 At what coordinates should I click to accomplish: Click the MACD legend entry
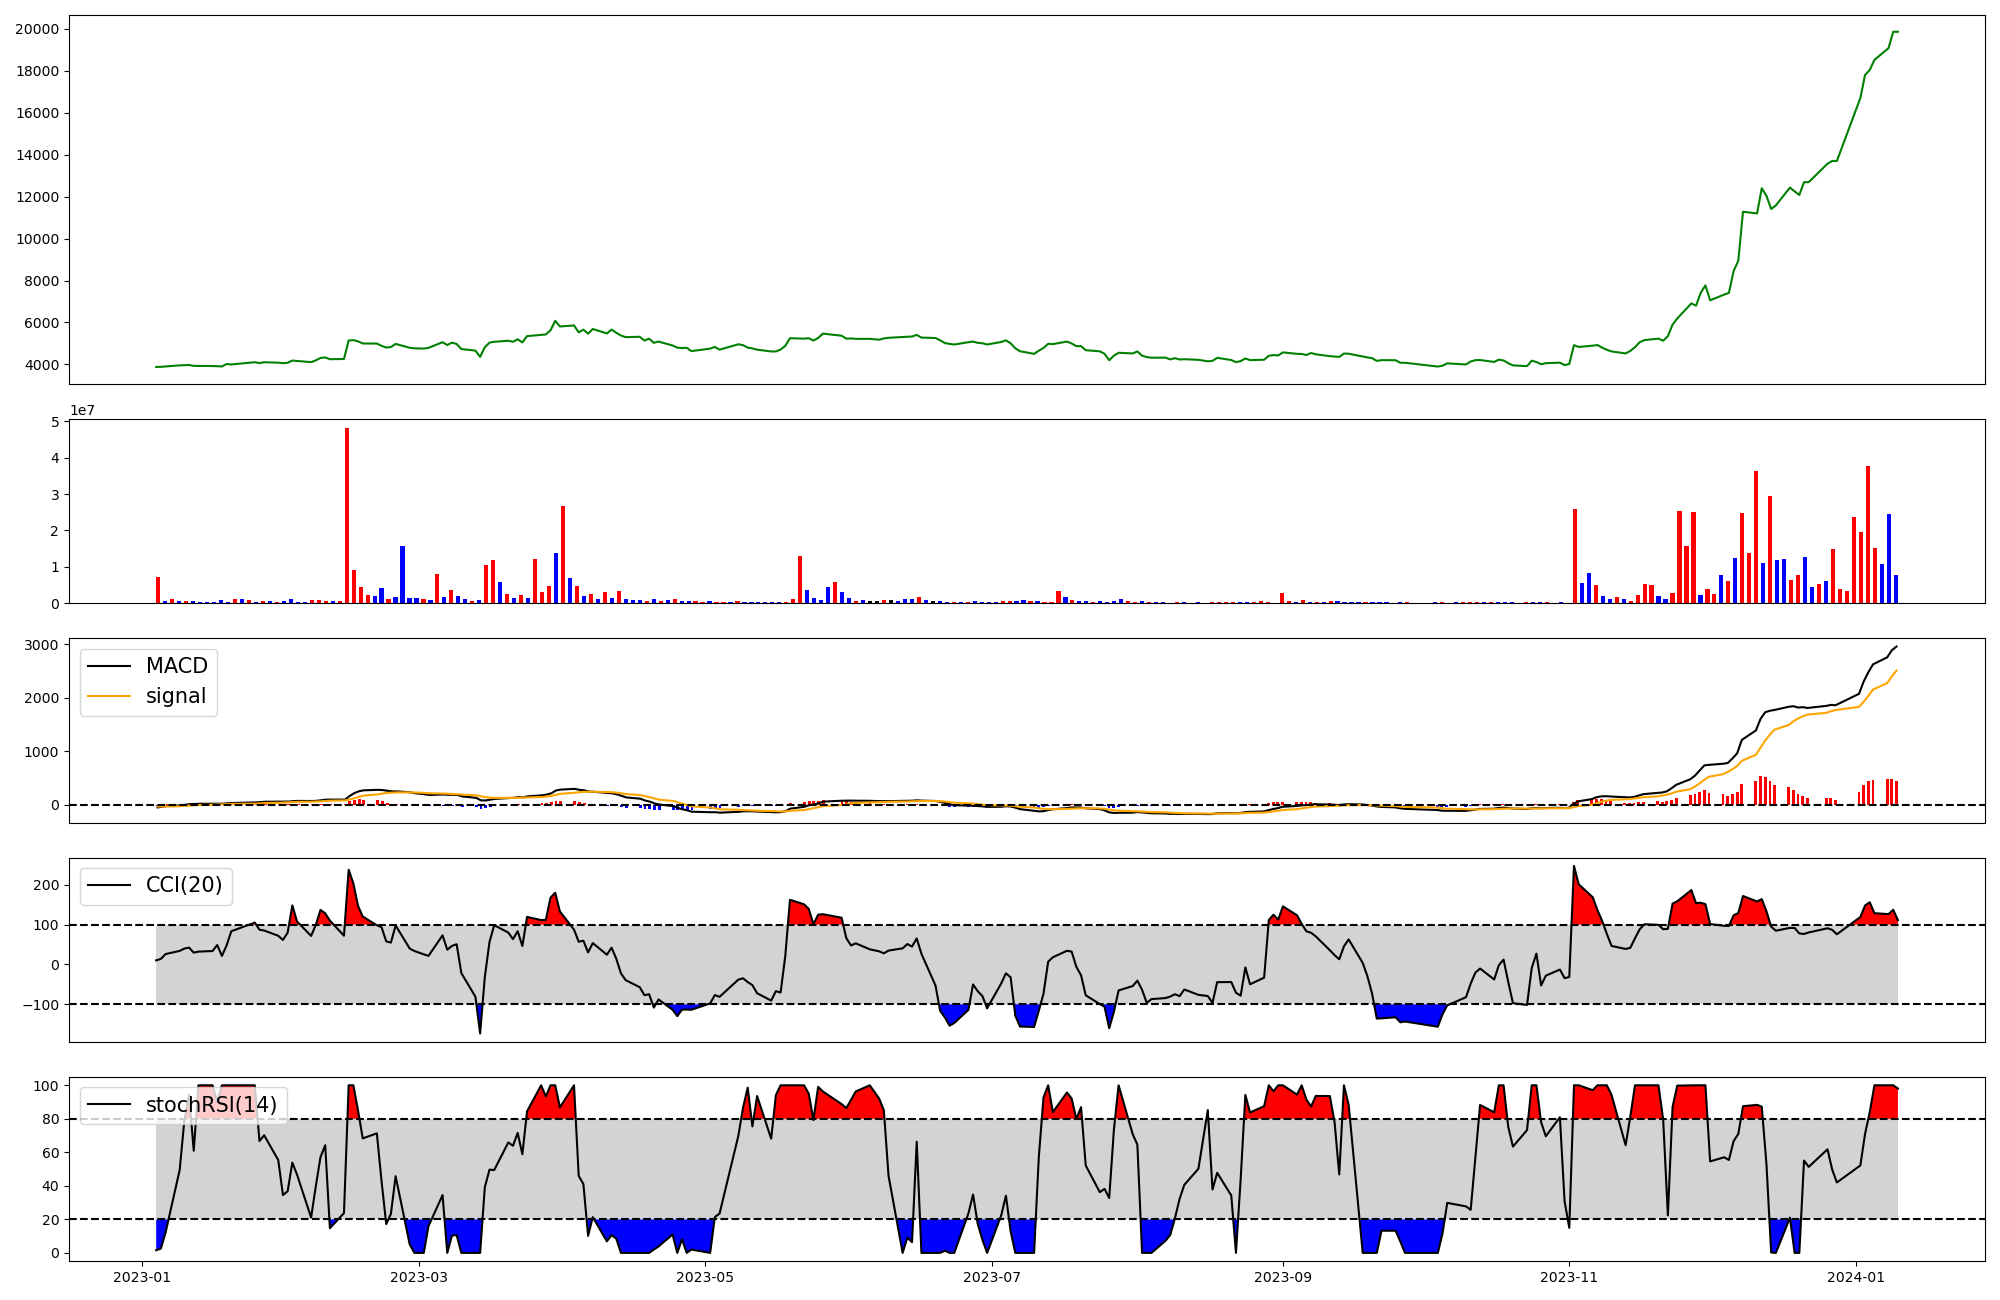click(176, 666)
